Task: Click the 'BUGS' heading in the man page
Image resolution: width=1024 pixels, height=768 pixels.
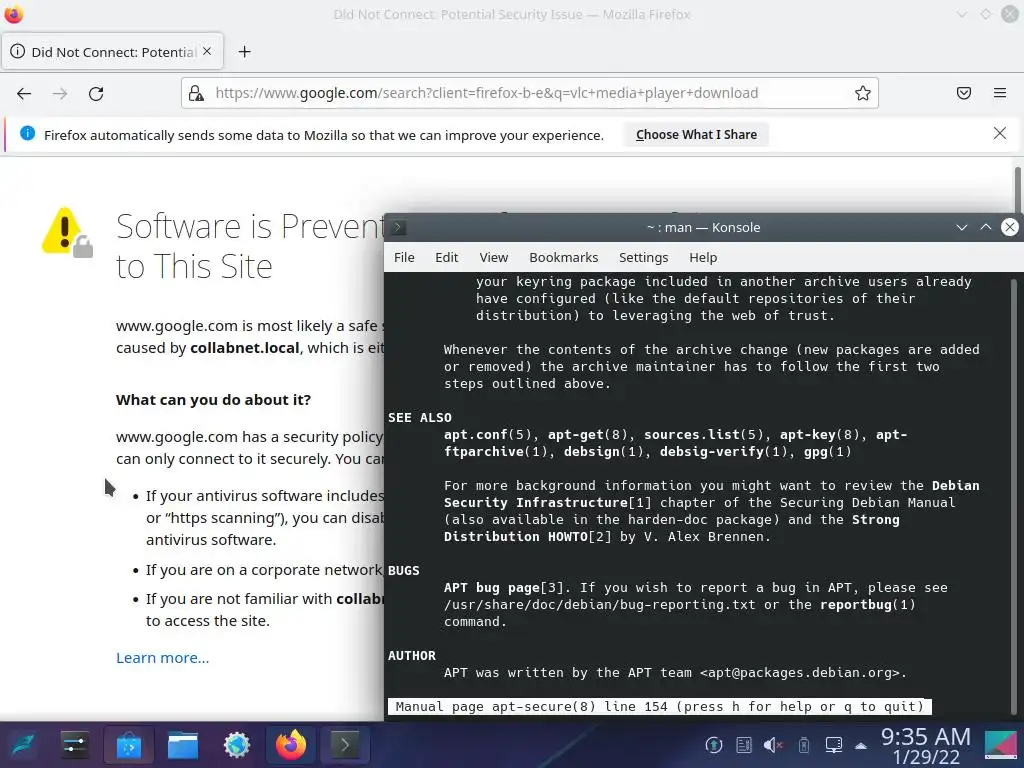Action: [404, 571]
